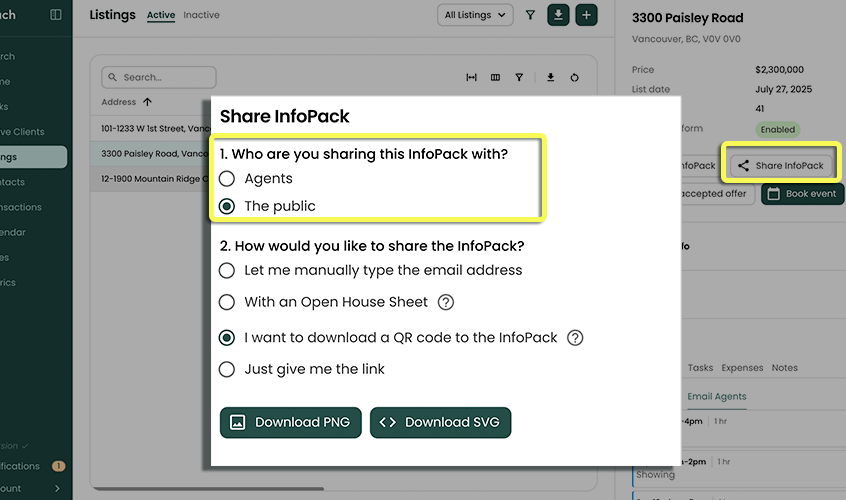
Task: Choose 'Let me manually type the email address'
Action: coord(227,270)
